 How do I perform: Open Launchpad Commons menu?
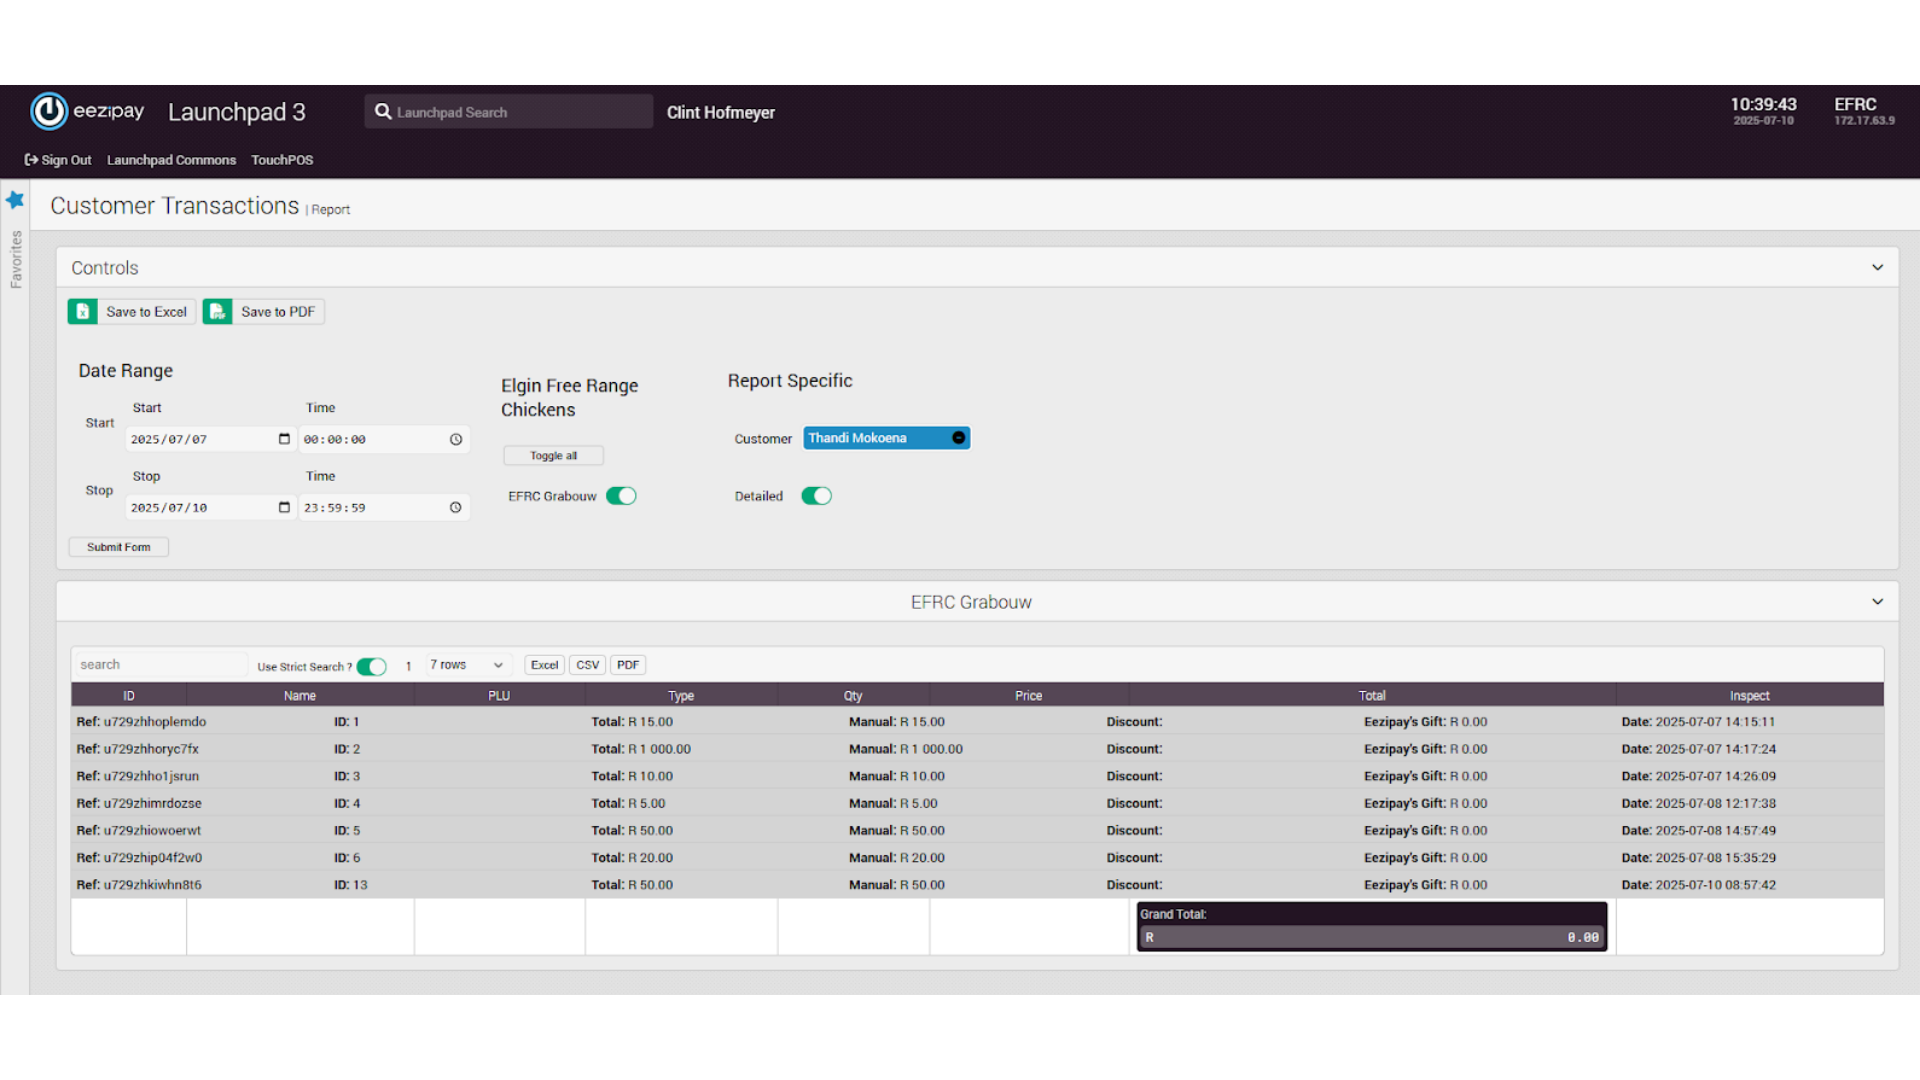(171, 160)
